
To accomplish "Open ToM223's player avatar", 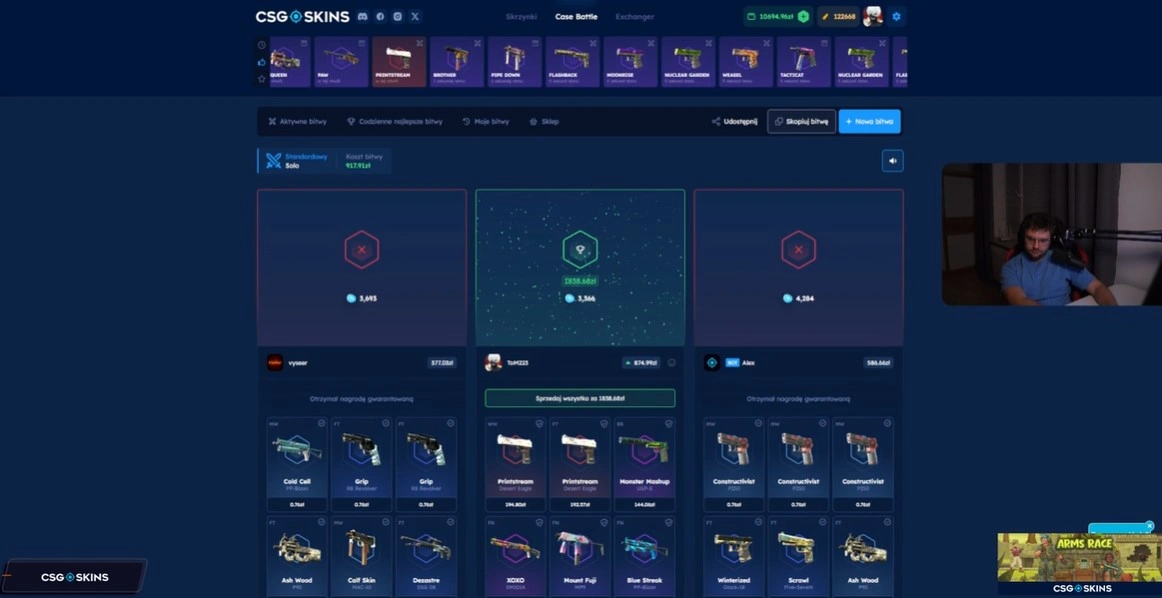I will 493,362.
